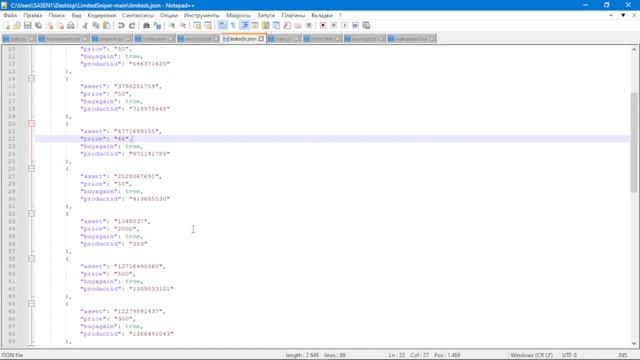Collapse the JSON block at line 32
This screenshot has height=360, width=640.
31,213
